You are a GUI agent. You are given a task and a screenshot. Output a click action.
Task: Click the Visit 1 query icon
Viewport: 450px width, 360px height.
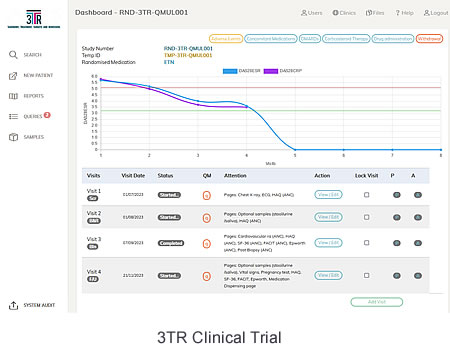tap(207, 195)
